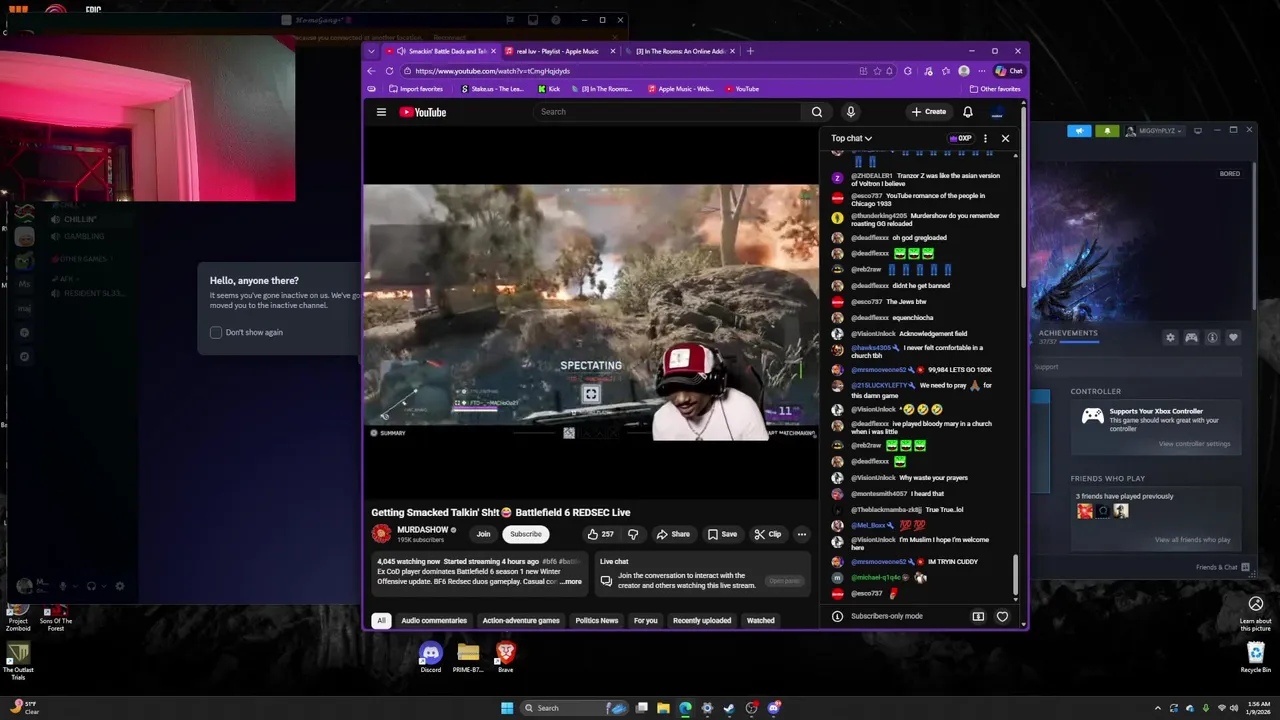Screen dimensions: 1280x720
Task: Expand the browser tab list chevron
Action: (371, 51)
